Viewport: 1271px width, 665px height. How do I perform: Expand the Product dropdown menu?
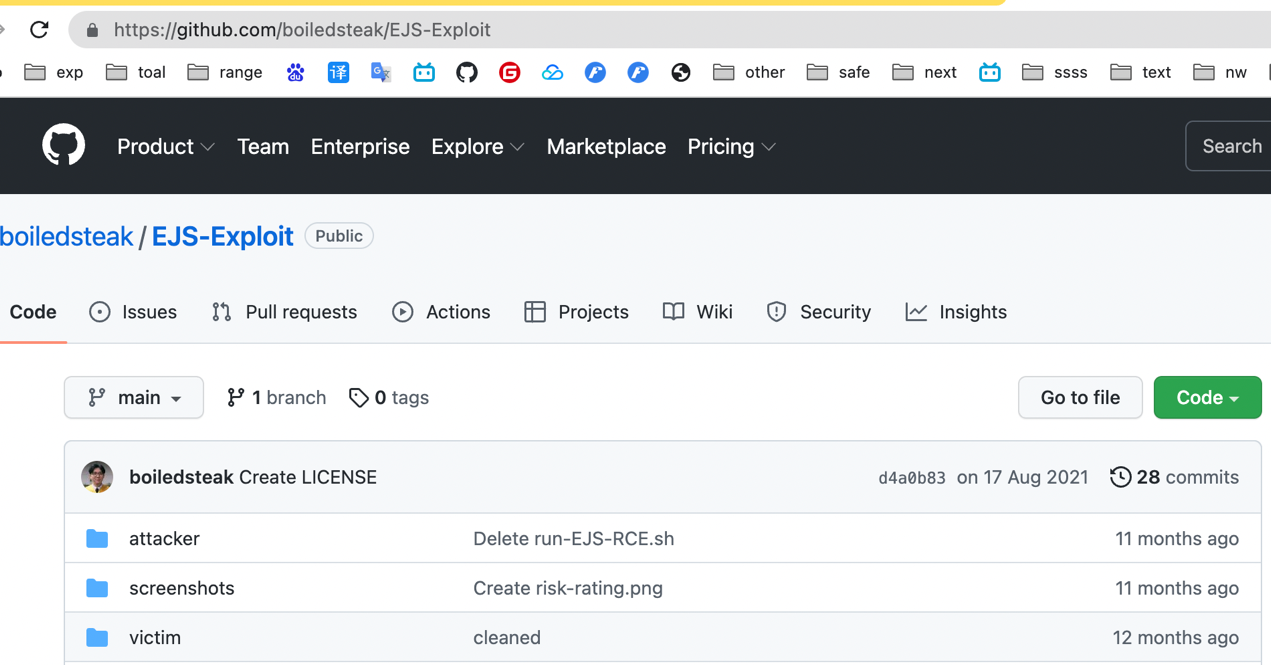[165, 147]
